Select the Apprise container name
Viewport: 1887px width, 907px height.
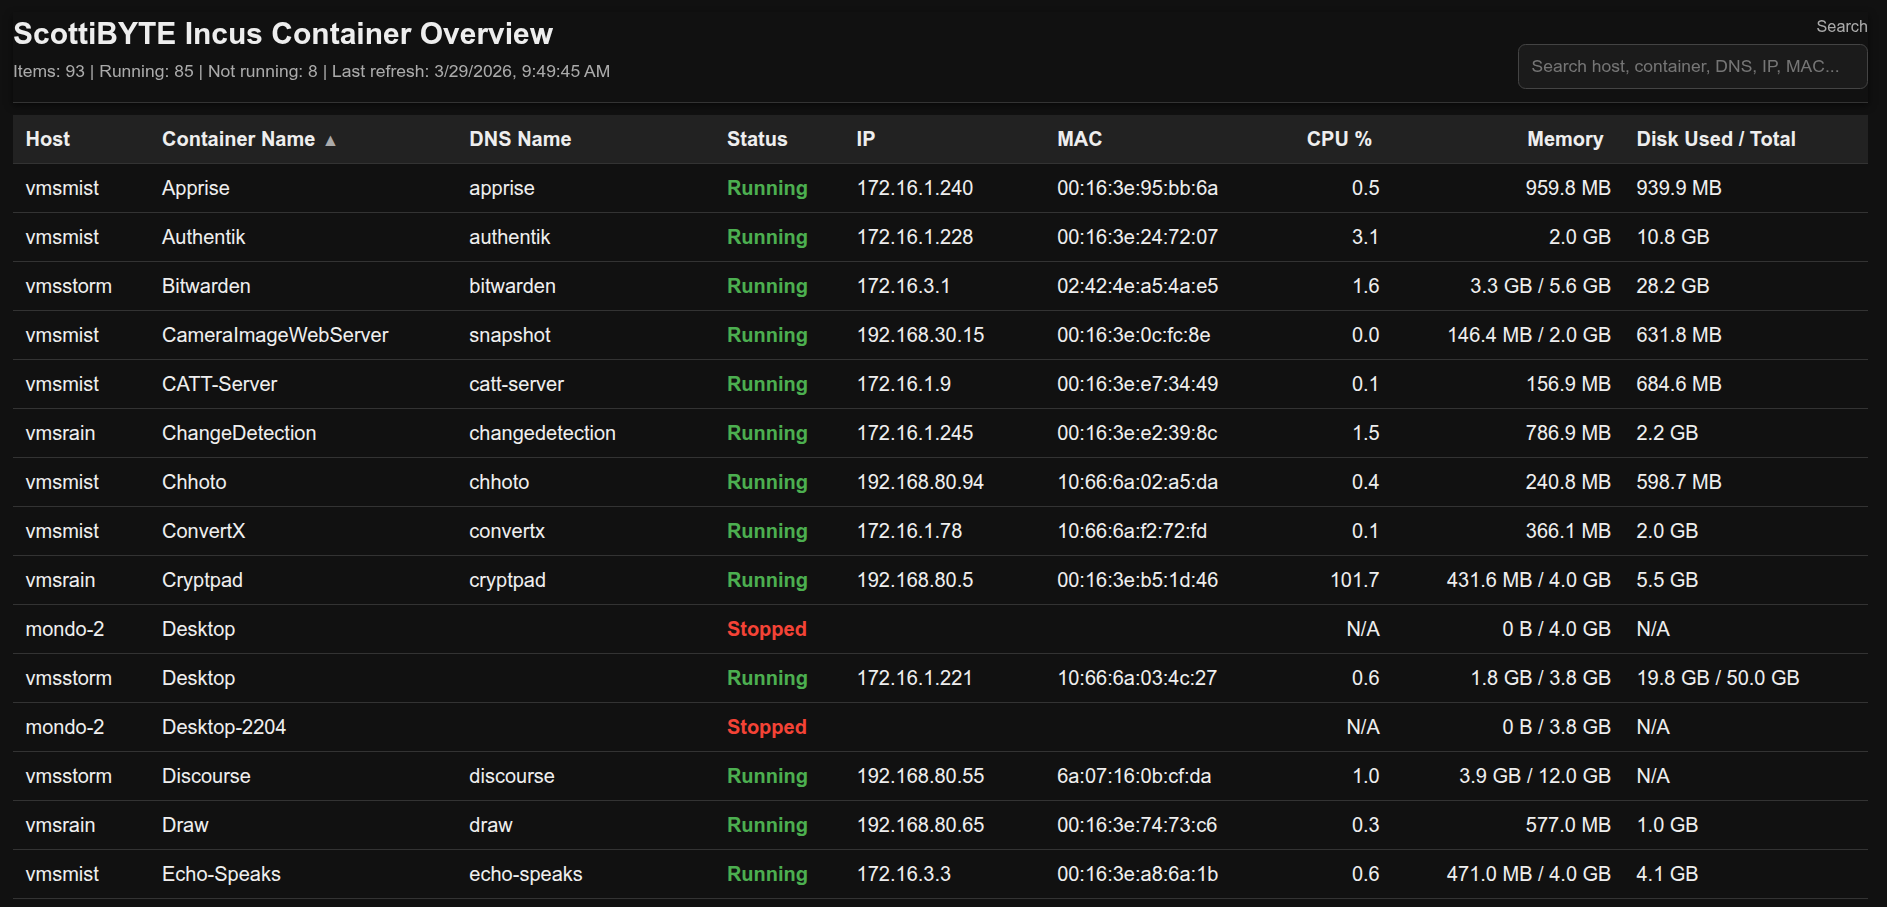coord(196,188)
